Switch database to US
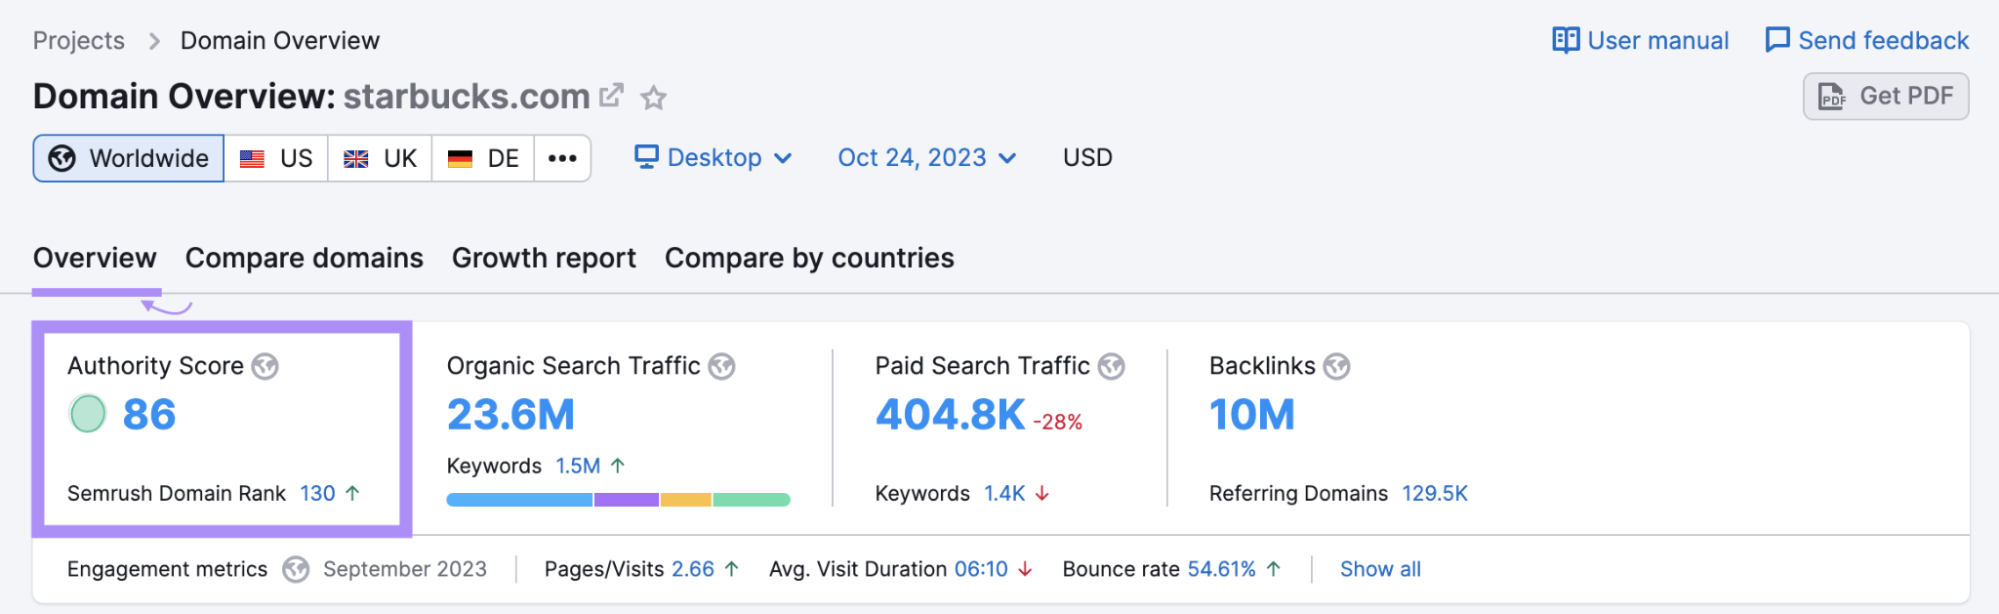The height and width of the screenshot is (614, 1999). (x=276, y=158)
